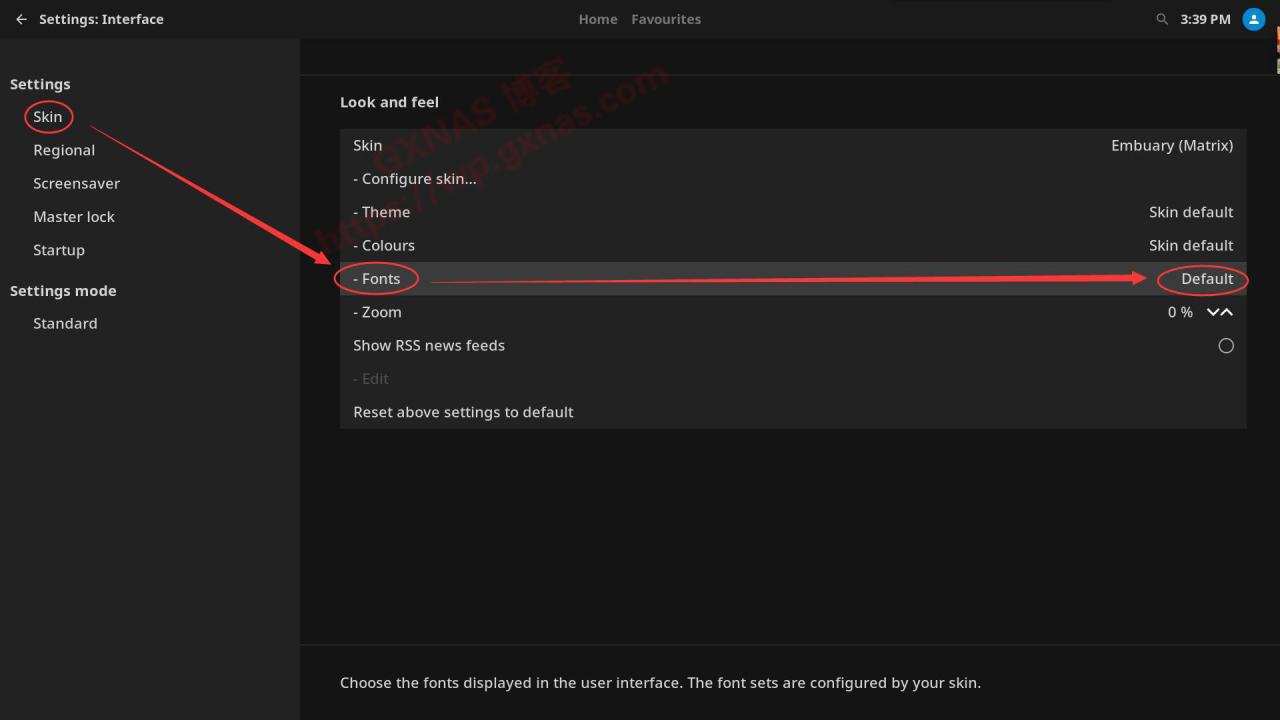Viewport: 1280px width, 720px height.
Task: Click the blue profile avatar icon
Action: coord(1253,19)
